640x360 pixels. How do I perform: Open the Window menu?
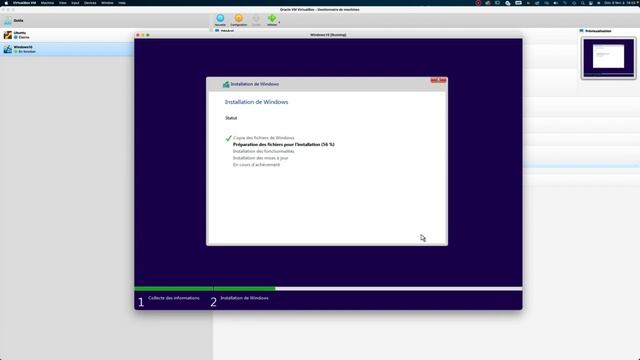[107, 3]
